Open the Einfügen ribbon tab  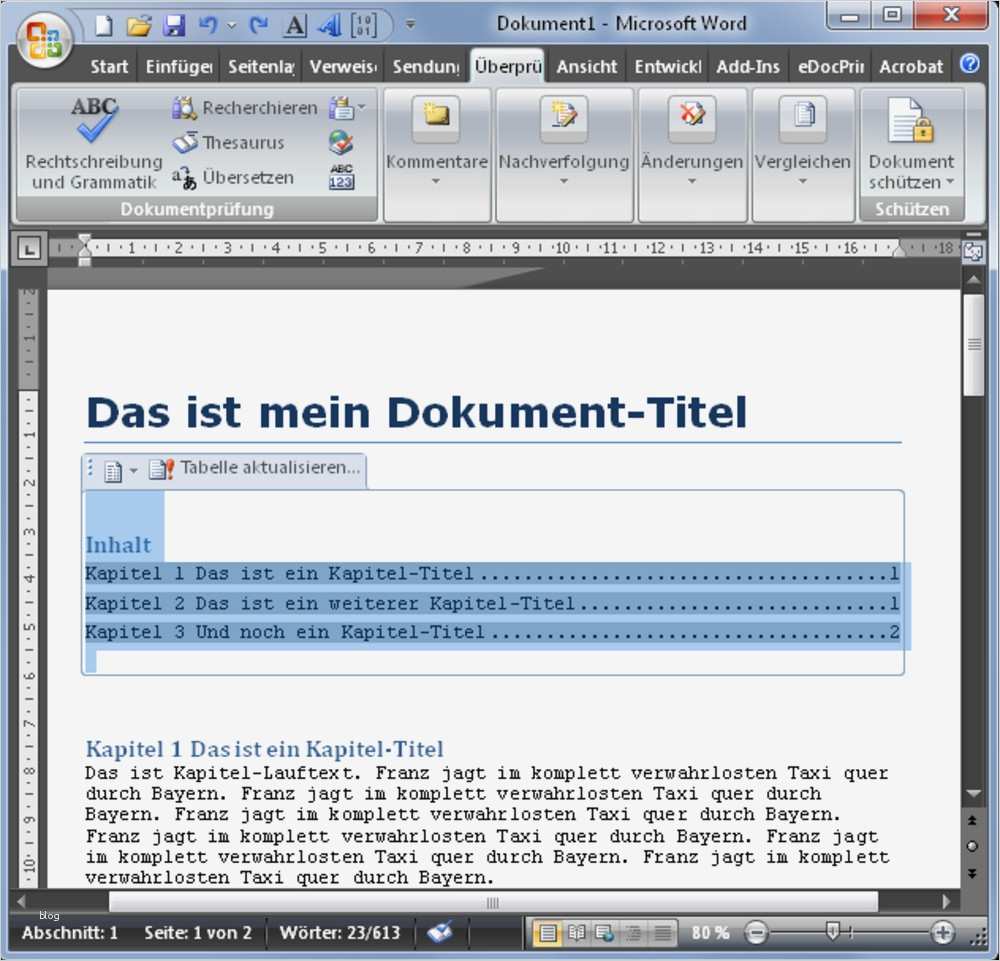pos(179,66)
